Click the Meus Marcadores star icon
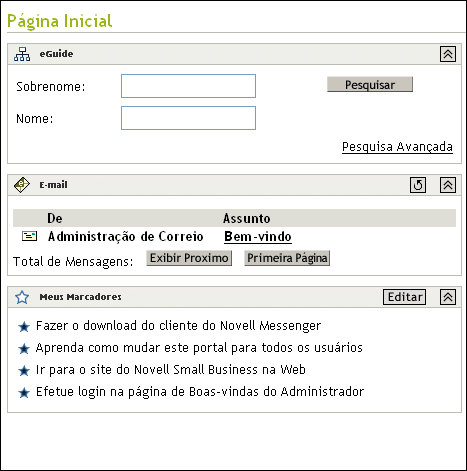The height and width of the screenshot is (471, 467). tap(22, 297)
